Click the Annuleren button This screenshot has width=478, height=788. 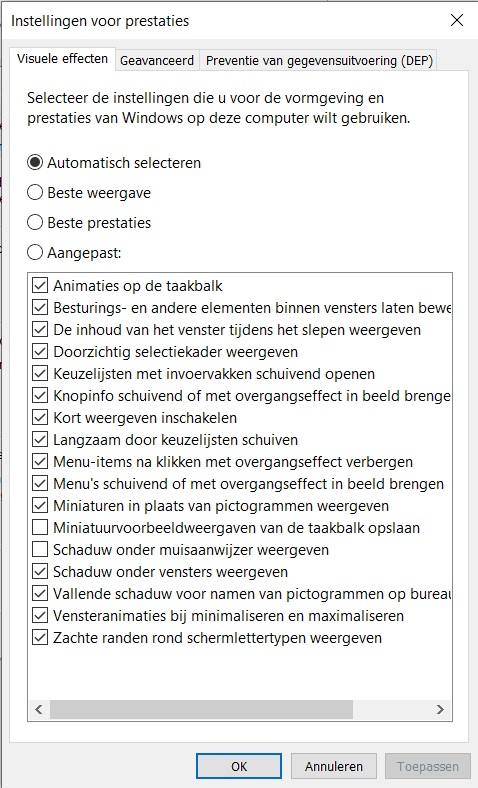334,766
